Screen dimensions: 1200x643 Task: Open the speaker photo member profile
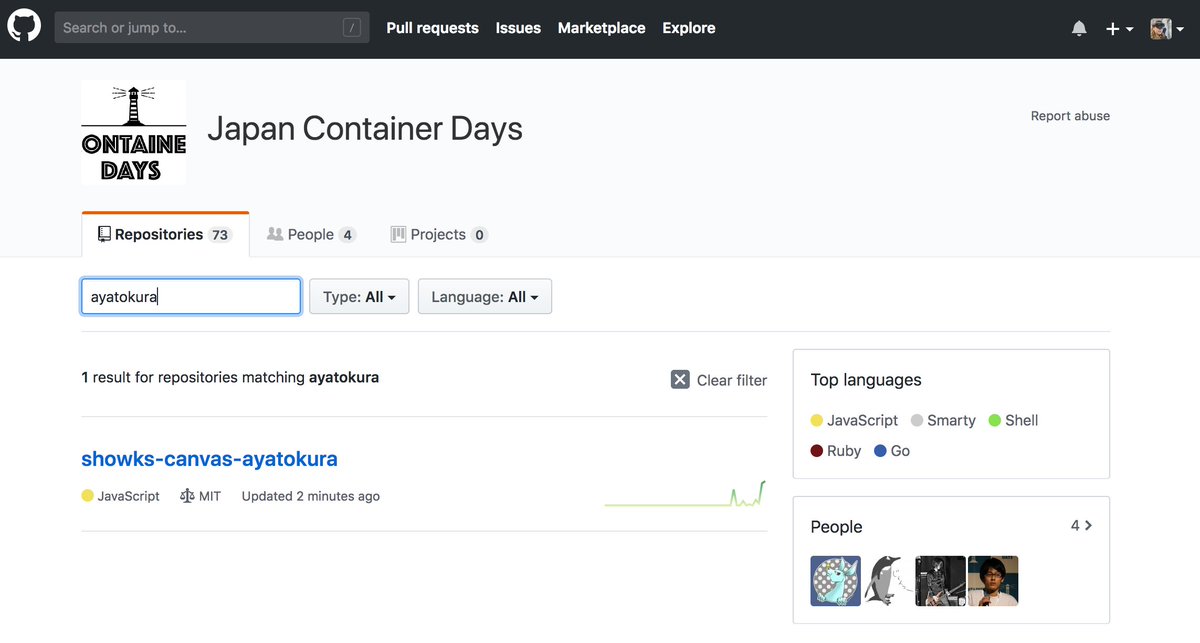[993, 581]
